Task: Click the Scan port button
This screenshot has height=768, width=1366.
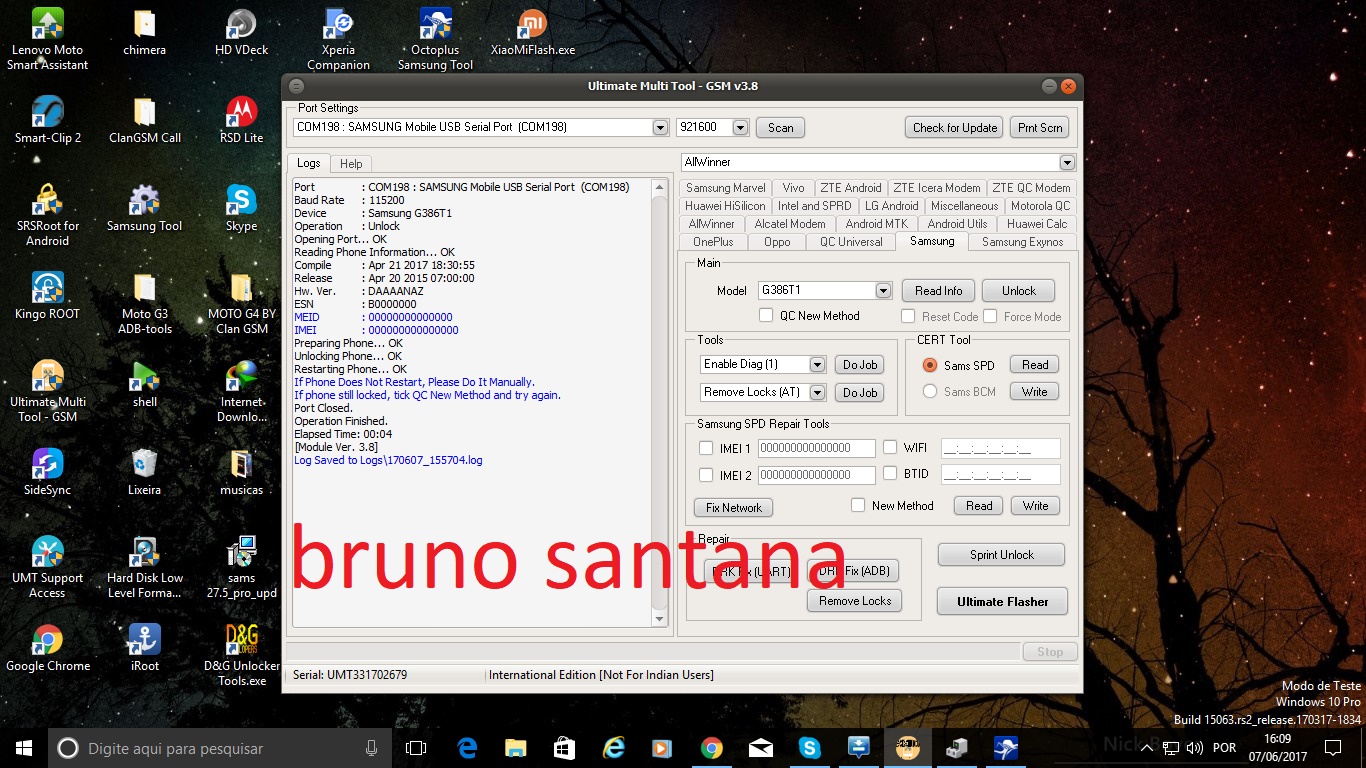Action: [x=780, y=128]
